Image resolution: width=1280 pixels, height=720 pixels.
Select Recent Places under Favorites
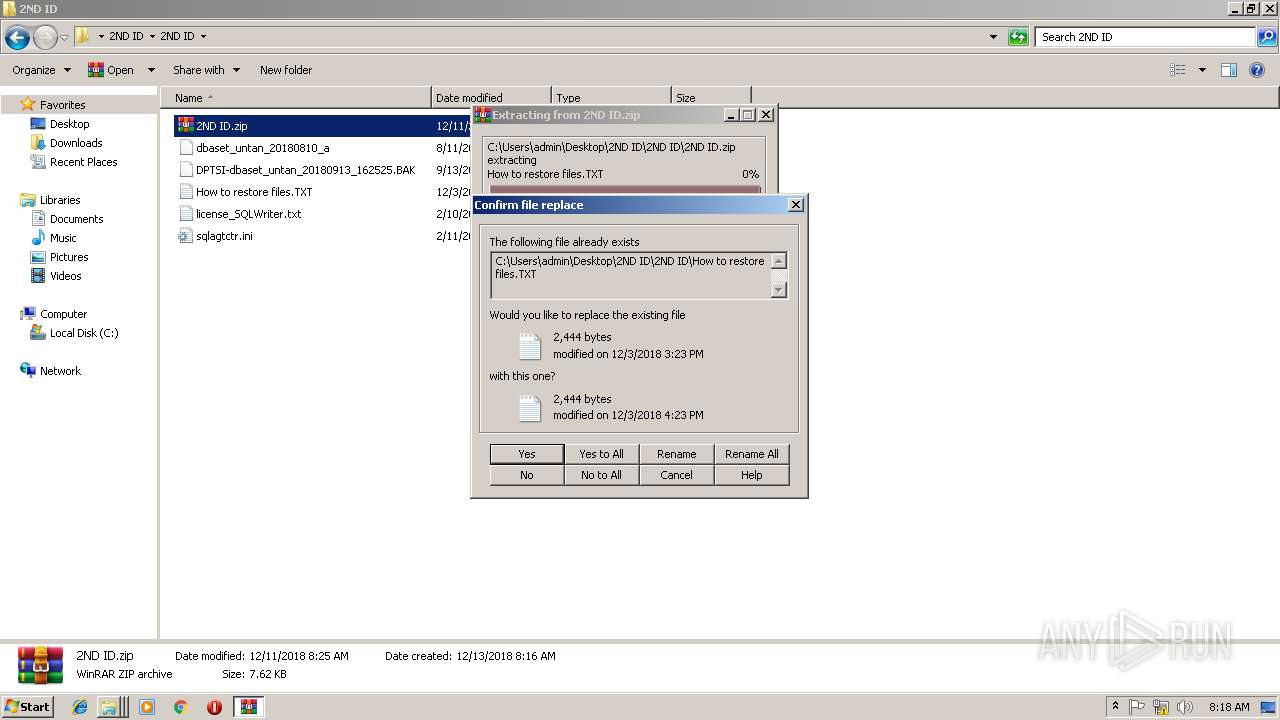pyautogui.click(x=83, y=162)
